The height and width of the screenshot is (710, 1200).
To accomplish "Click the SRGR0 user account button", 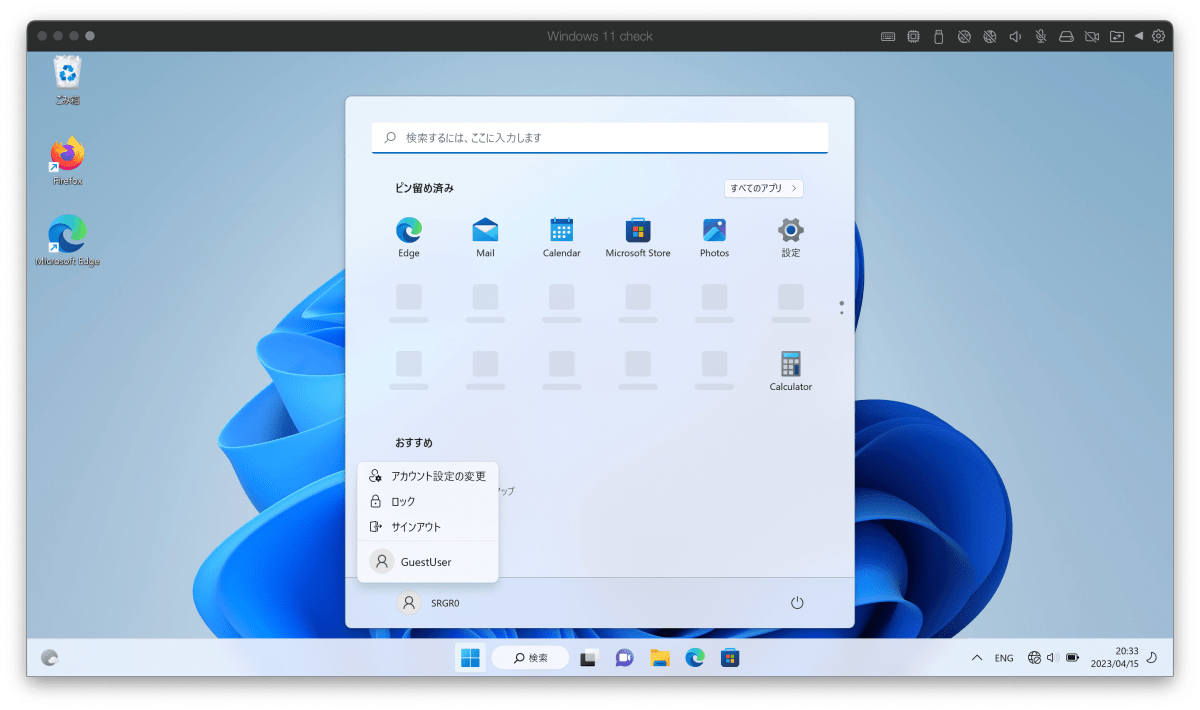I will 430,603.
